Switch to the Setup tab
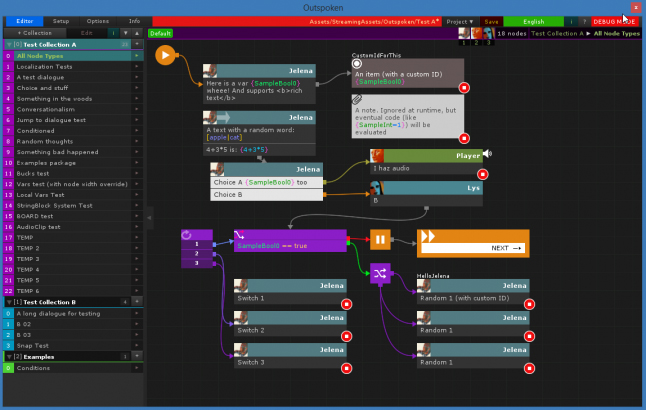This screenshot has height=410, width=646. [x=61, y=21]
